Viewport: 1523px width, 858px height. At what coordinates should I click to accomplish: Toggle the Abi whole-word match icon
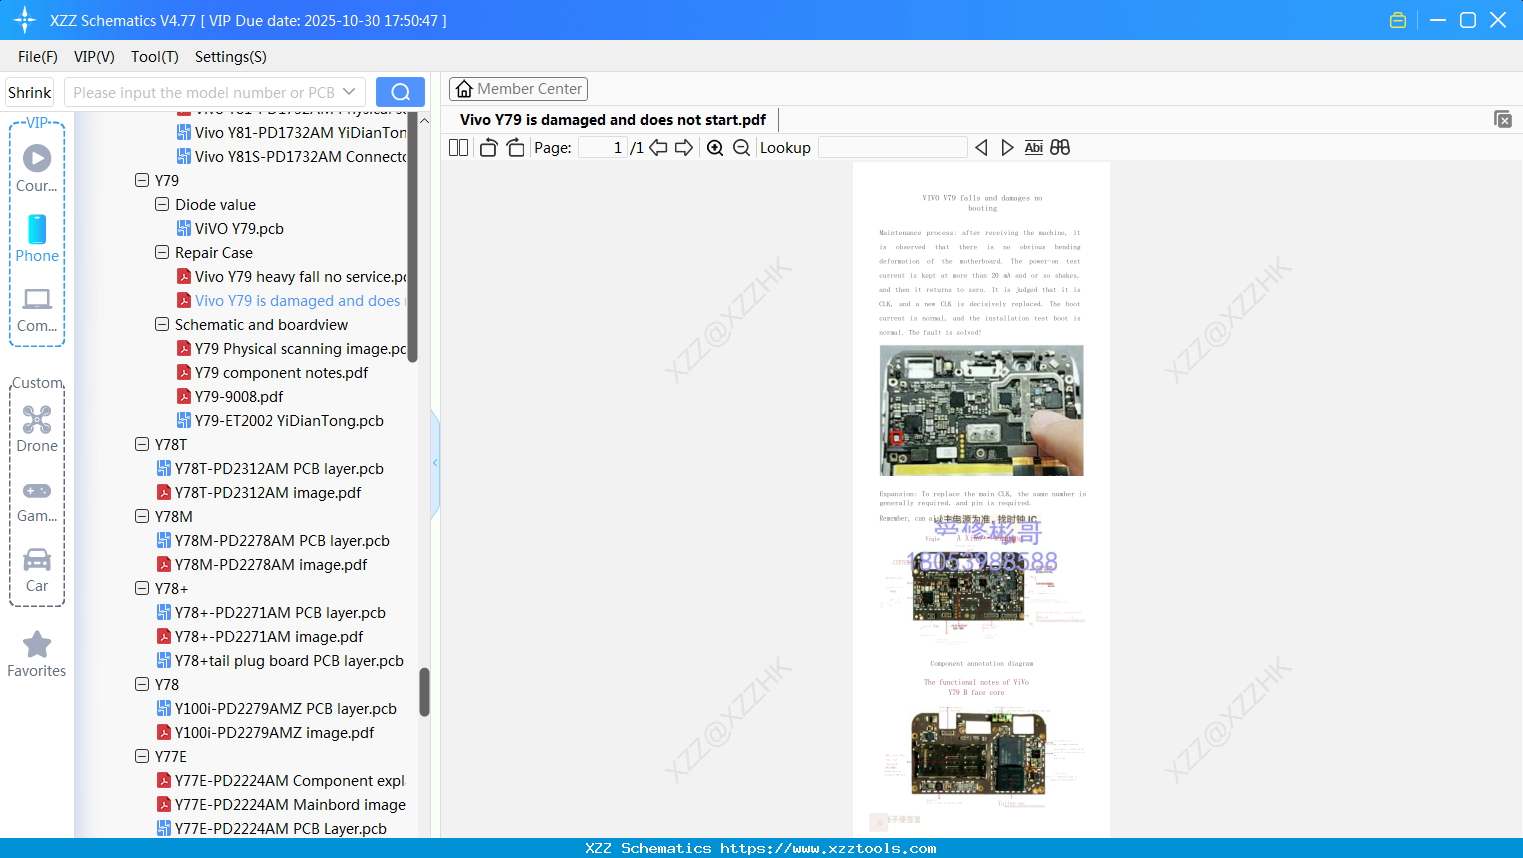[x=1034, y=148]
